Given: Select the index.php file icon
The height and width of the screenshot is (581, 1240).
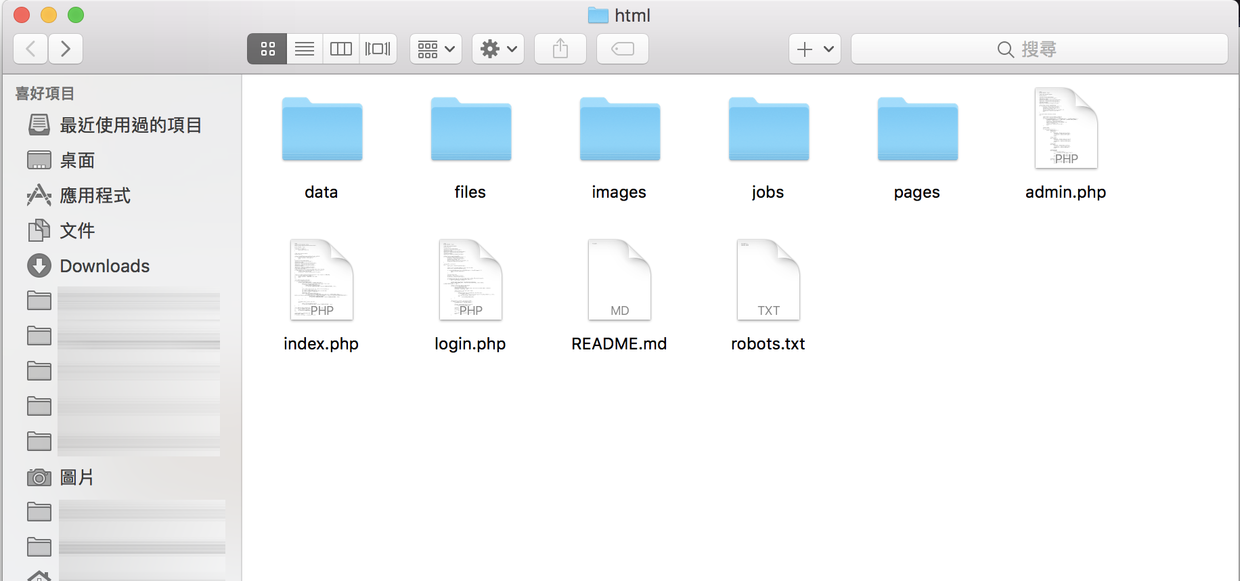Looking at the screenshot, I should tap(321, 281).
